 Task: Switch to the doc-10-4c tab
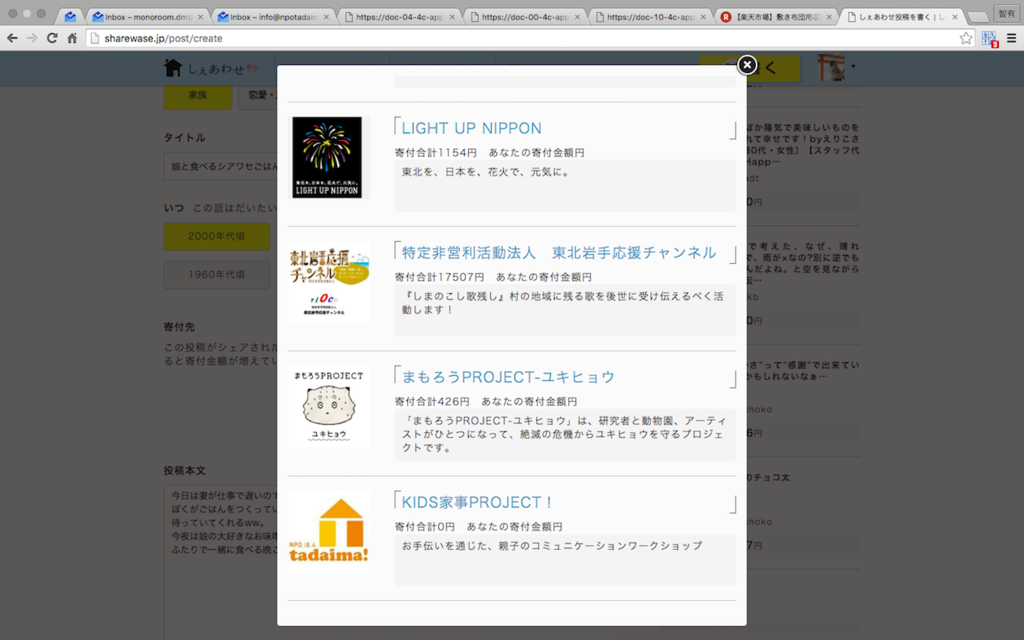(x=650, y=17)
